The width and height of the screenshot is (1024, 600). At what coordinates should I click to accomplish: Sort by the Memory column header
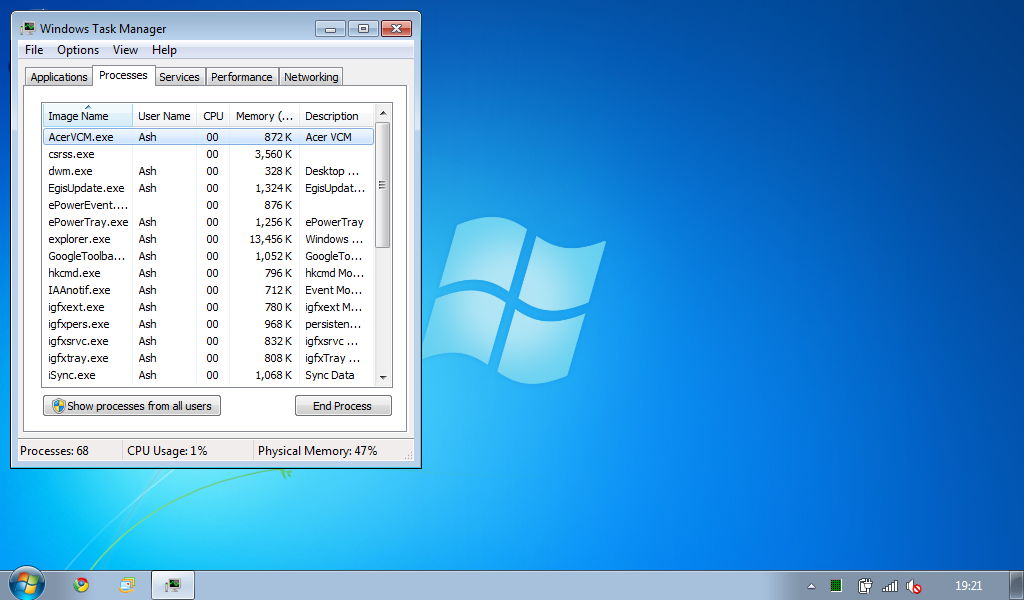pyautogui.click(x=263, y=116)
